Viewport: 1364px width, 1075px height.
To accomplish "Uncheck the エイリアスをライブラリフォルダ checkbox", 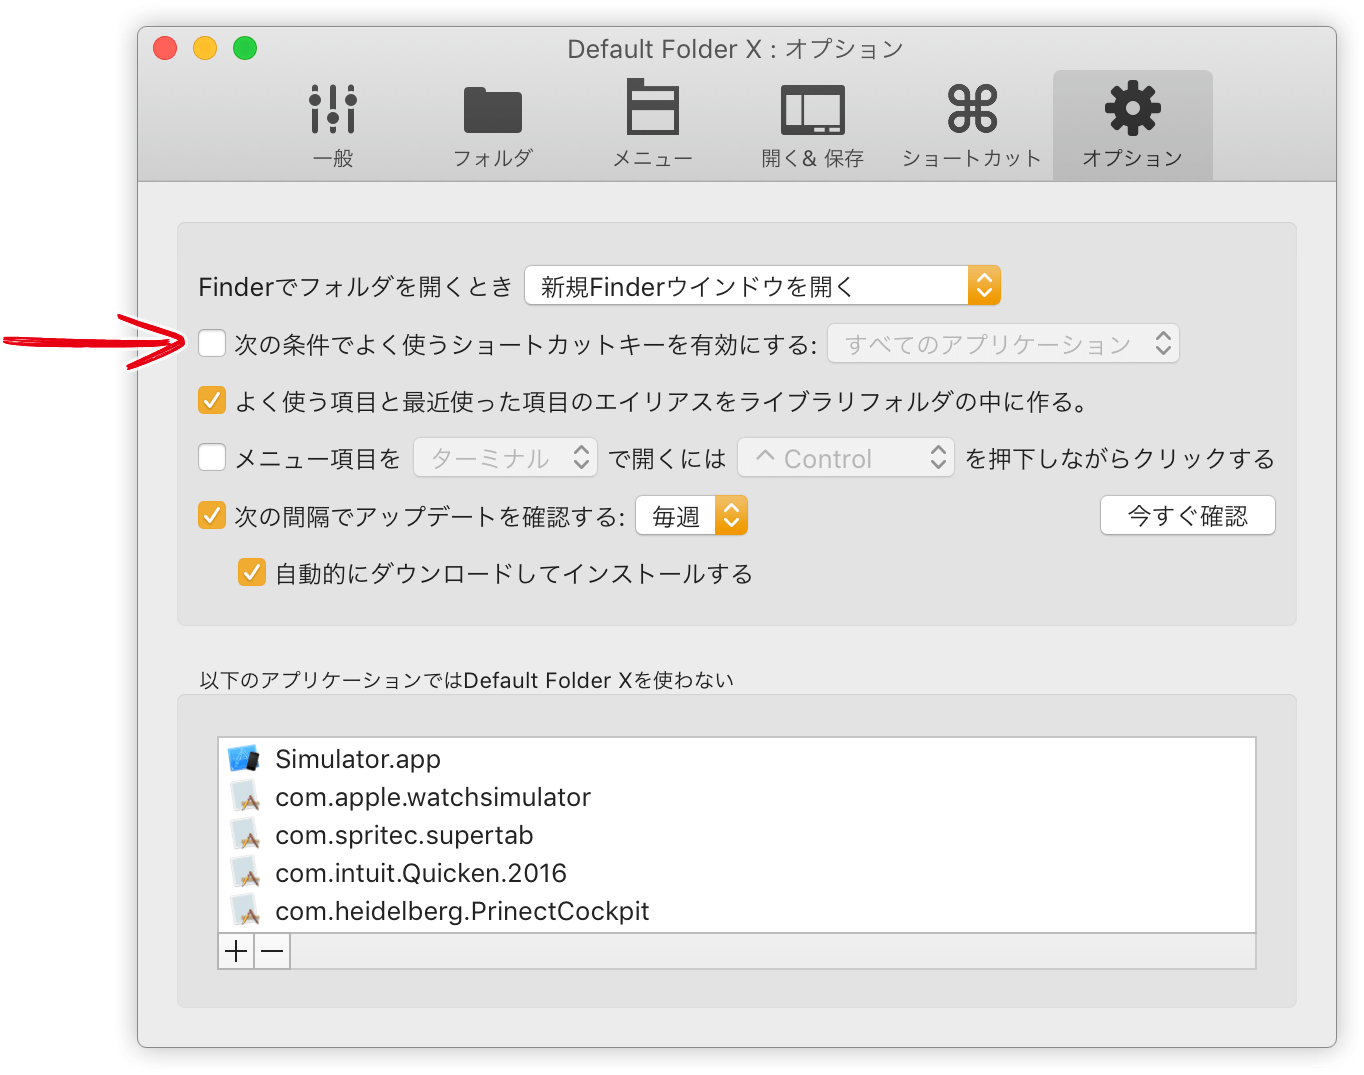I will [x=212, y=401].
